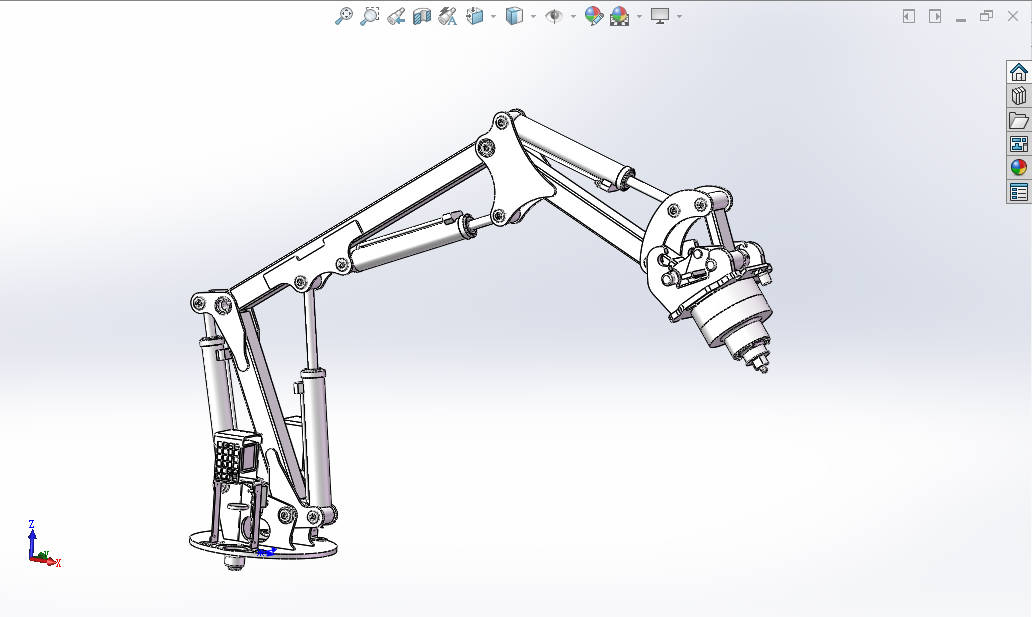This screenshot has width=1032, height=617.
Task: Click the Apply Scene icon
Action: tap(619, 16)
